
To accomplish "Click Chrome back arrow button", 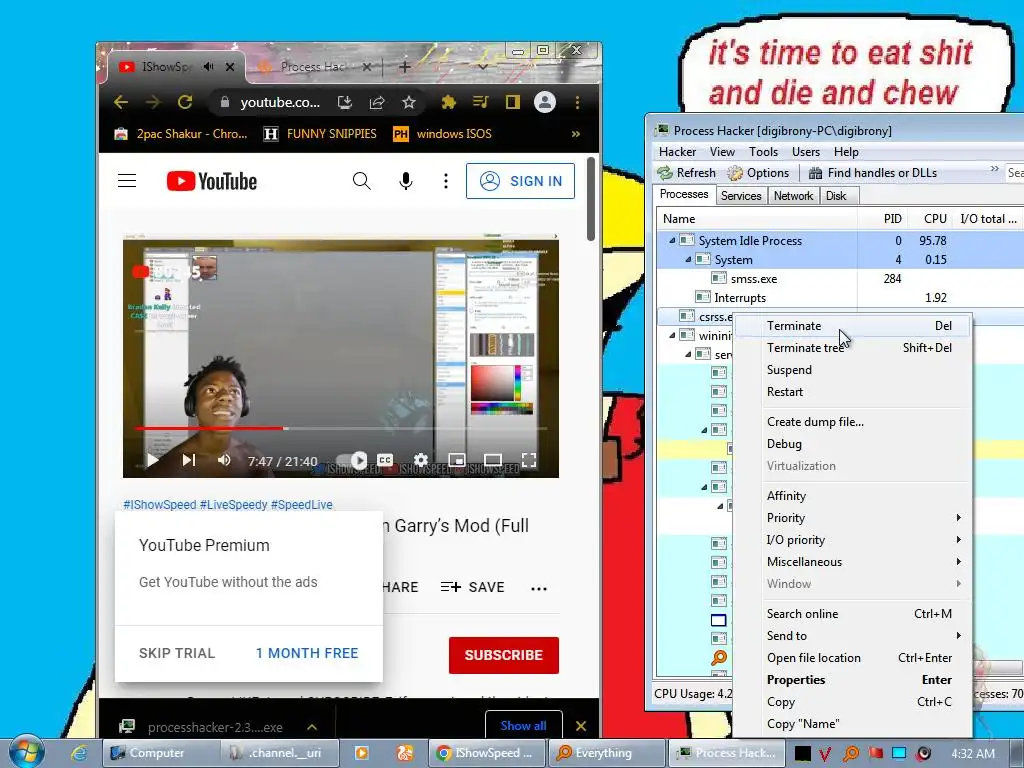I will tap(121, 102).
